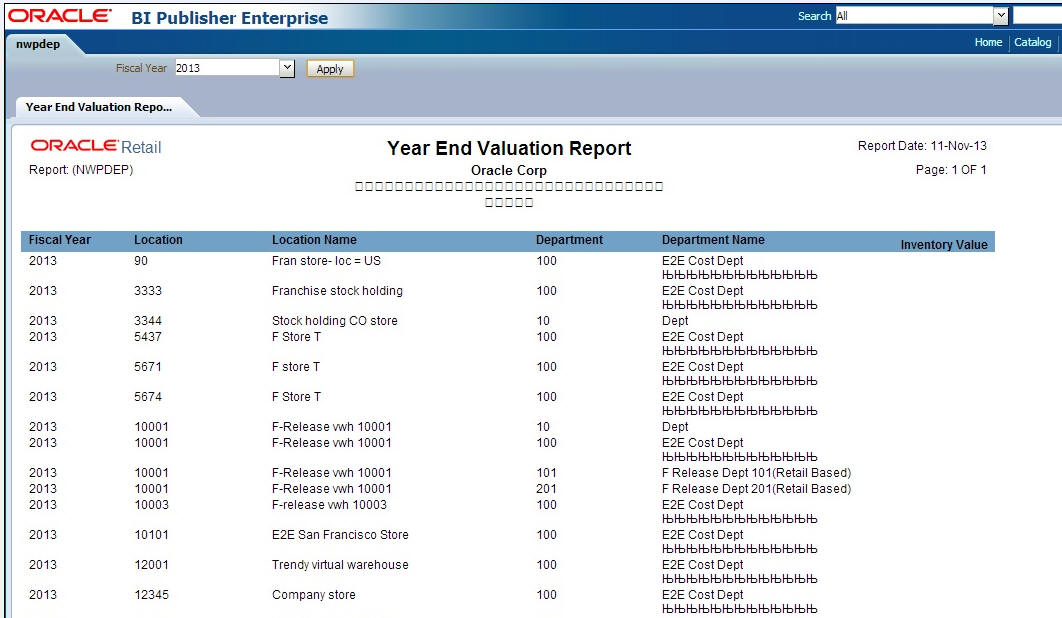Click the F store T cell for 5671
The width and height of the screenshot is (1062, 618).
click(x=296, y=367)
